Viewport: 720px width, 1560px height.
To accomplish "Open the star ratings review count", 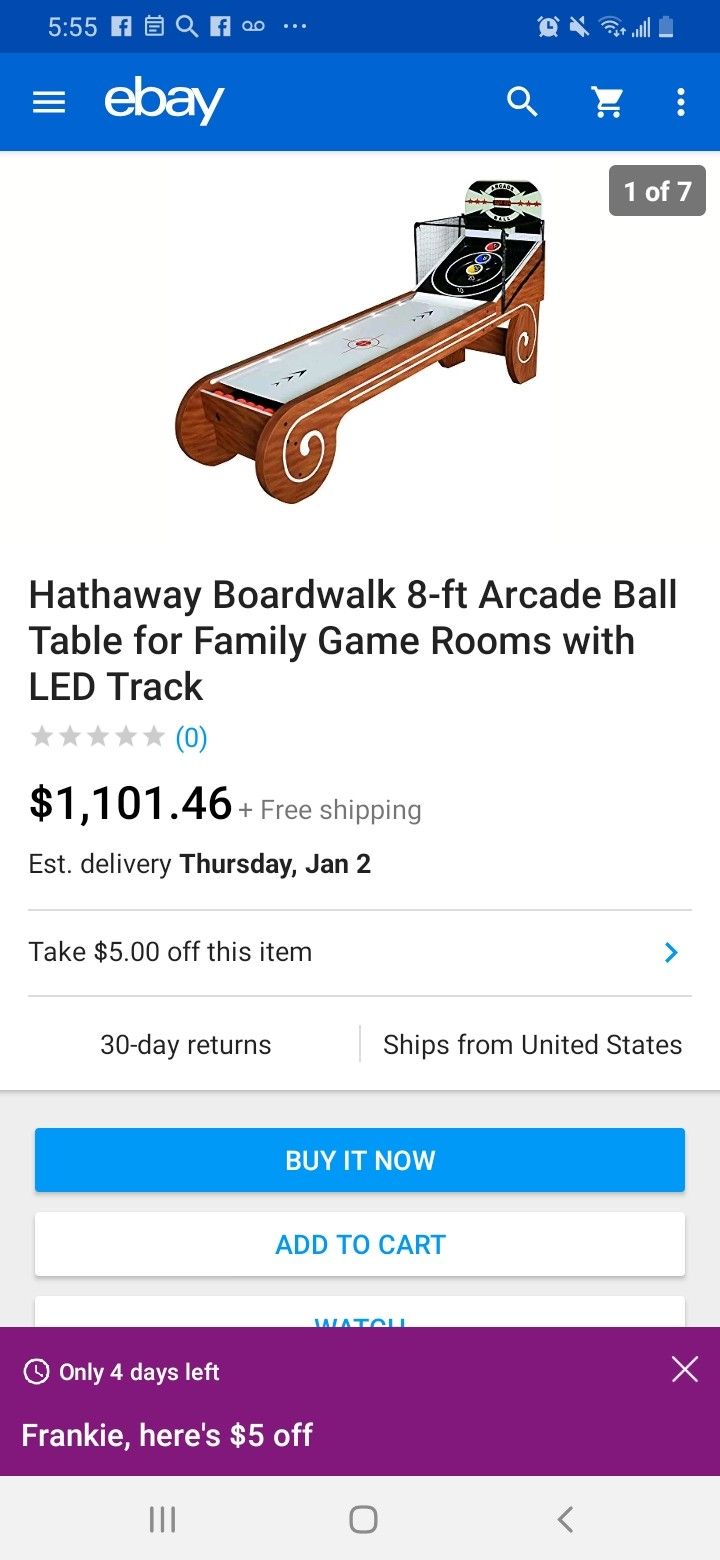I will [x=191, y=738].
